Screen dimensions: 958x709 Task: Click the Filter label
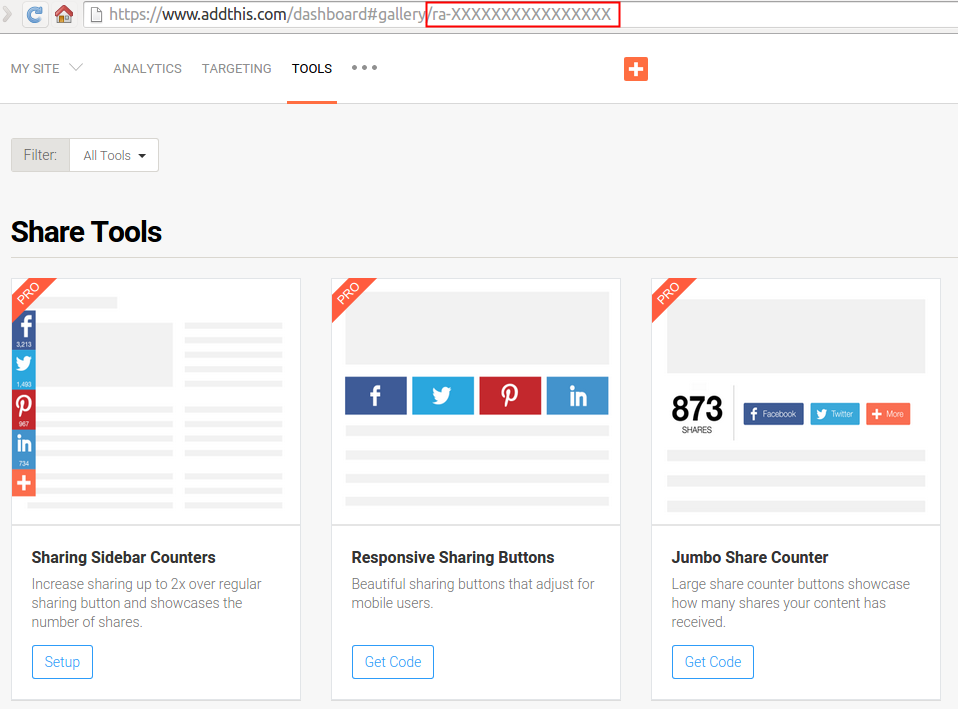pos(40,155)
